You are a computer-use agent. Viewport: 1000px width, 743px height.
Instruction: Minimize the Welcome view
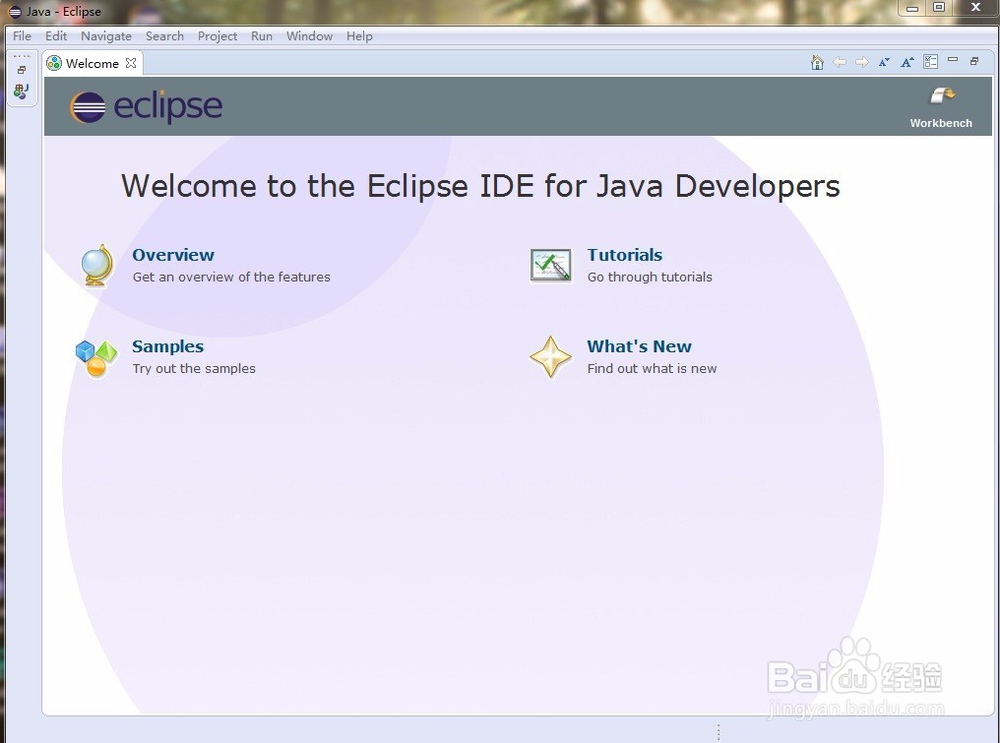(953, 60)
